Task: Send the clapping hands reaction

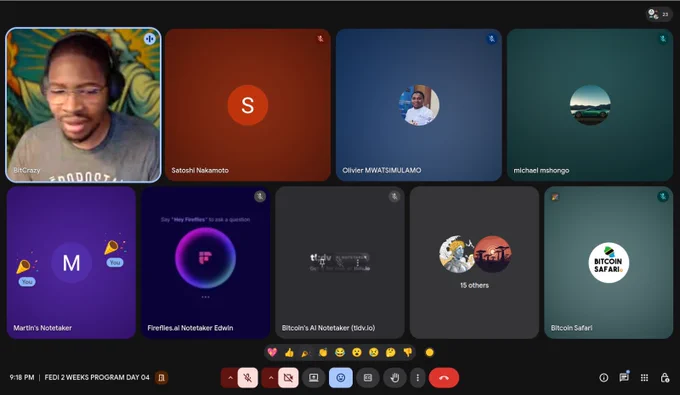Action: click(x=323, y=352)
